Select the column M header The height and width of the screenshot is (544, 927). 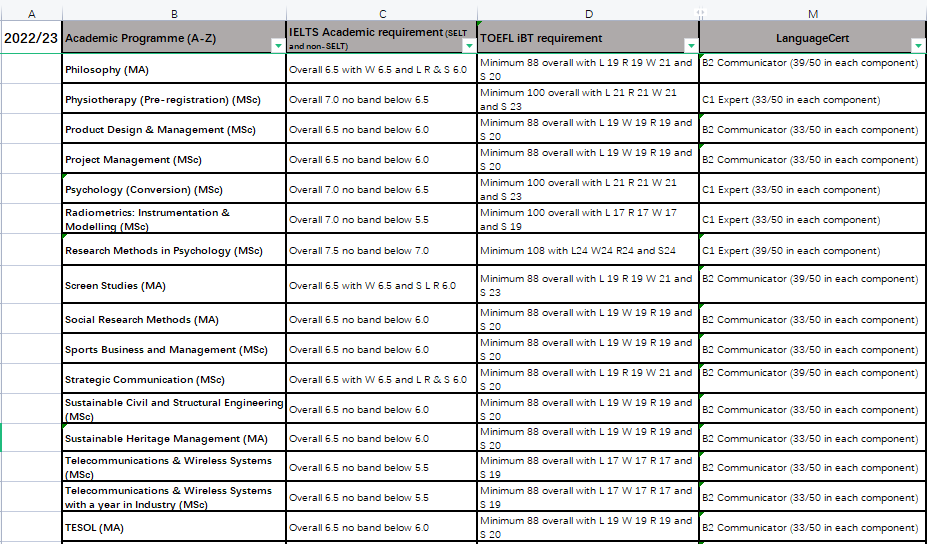(x=813, y=13)
